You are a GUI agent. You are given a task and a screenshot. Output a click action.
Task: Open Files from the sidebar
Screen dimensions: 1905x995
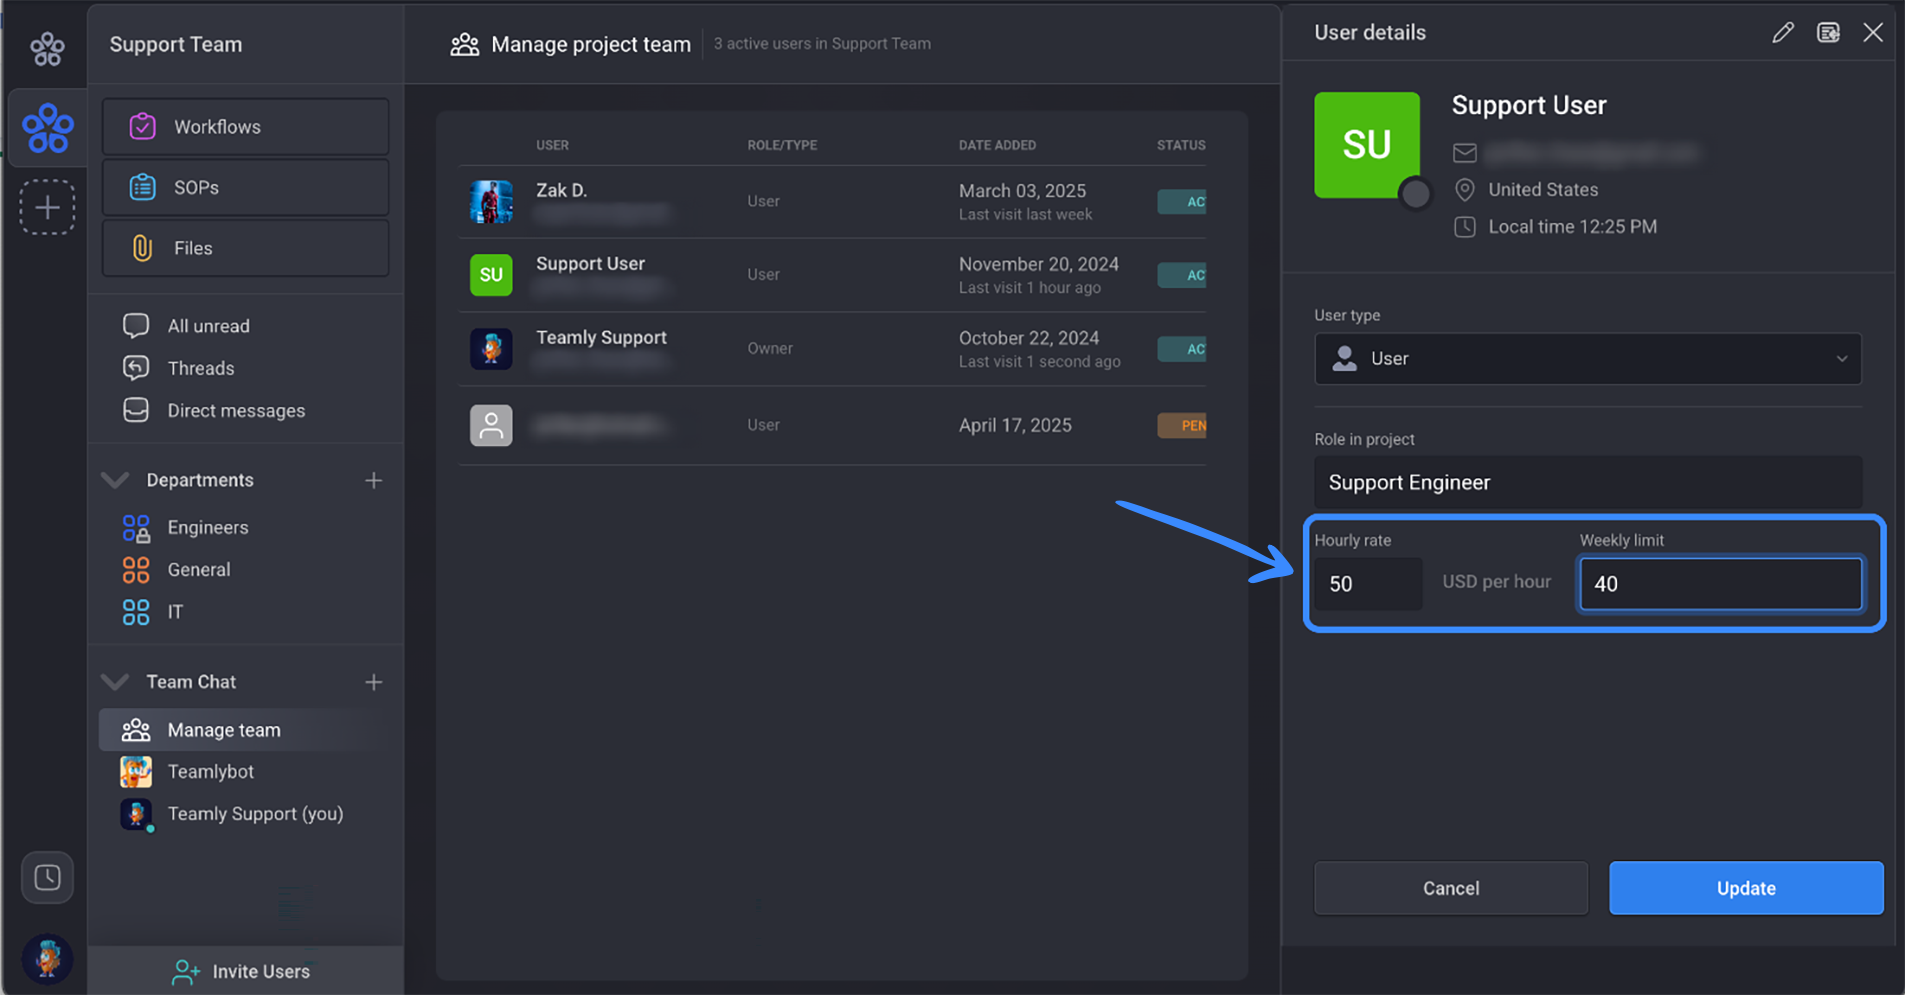(x=245, y=248)
